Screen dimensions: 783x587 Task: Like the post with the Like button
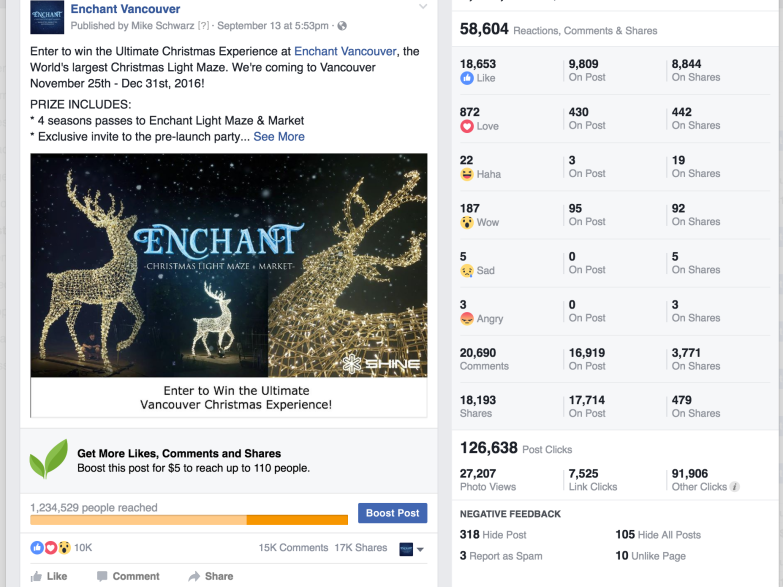pyautogui.click(x=49, y=576)
